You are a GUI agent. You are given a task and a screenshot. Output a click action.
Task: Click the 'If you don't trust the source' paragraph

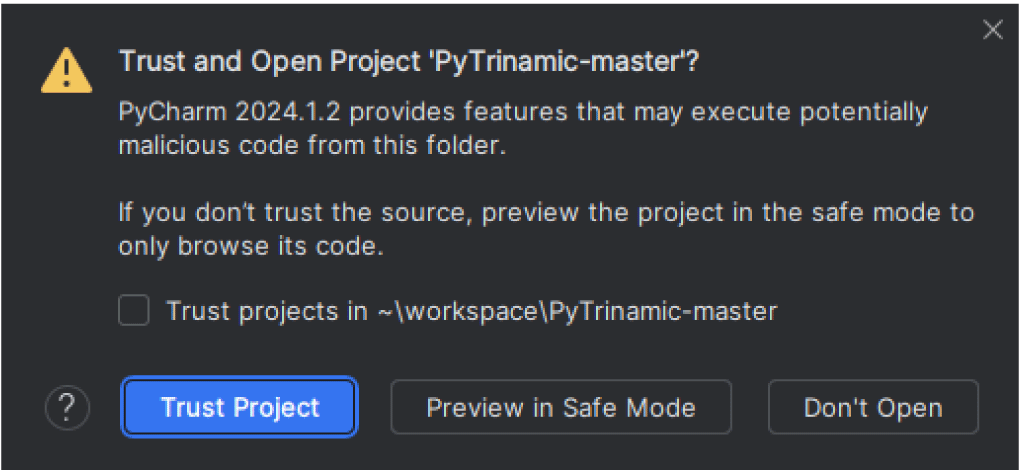(x=546, y=229)
